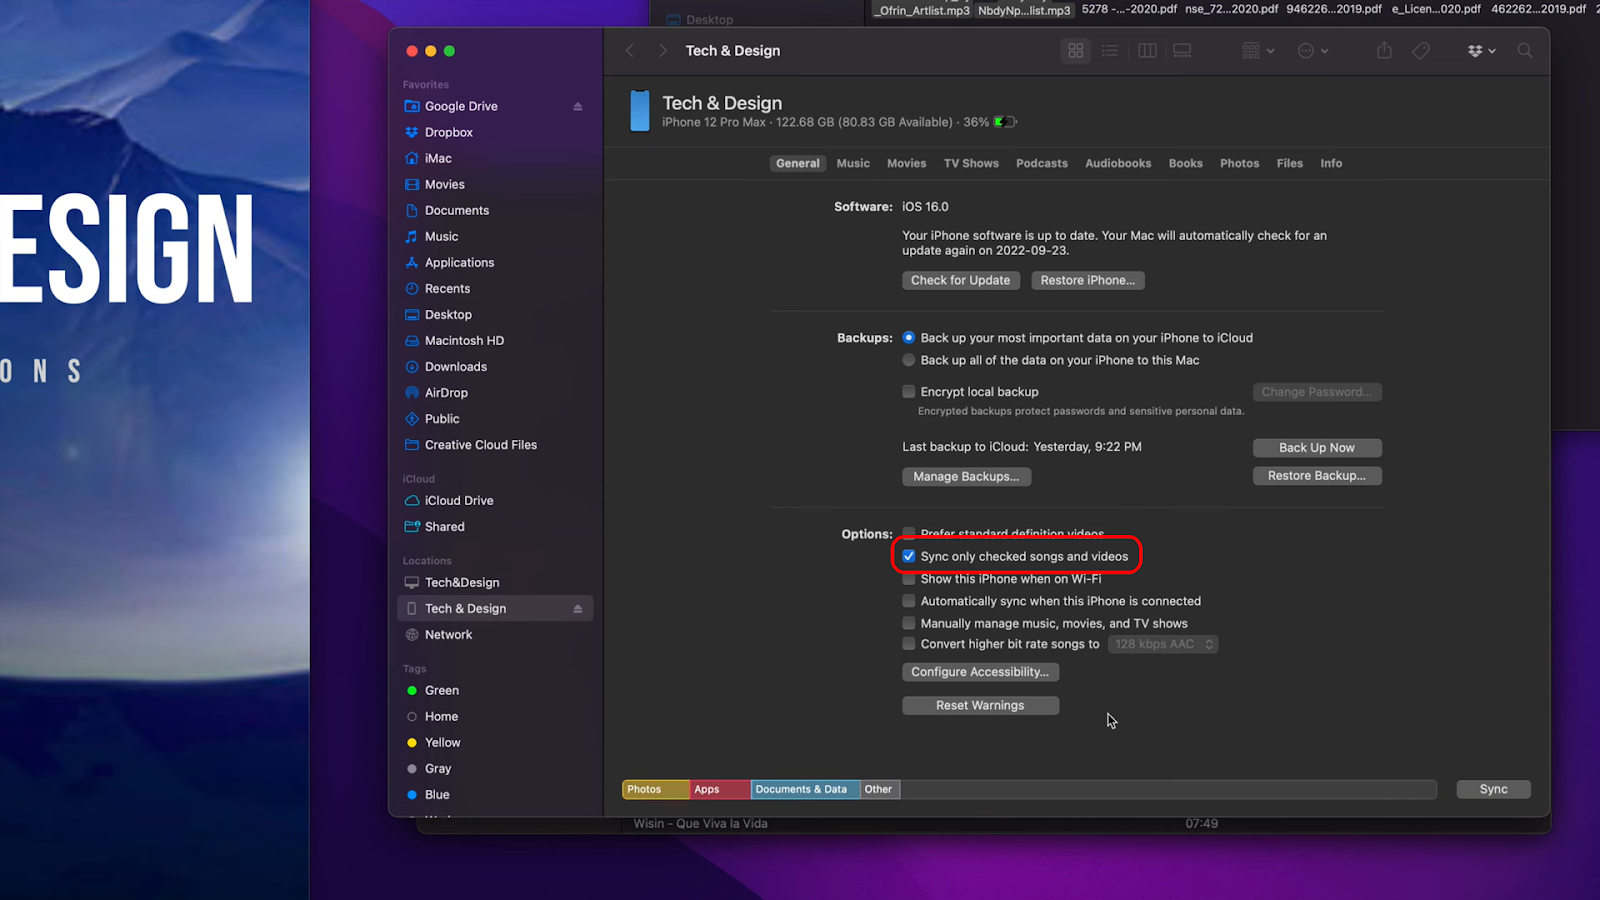Switch to the Music tab
The image size is (1600, 900).
click(853, 163)
